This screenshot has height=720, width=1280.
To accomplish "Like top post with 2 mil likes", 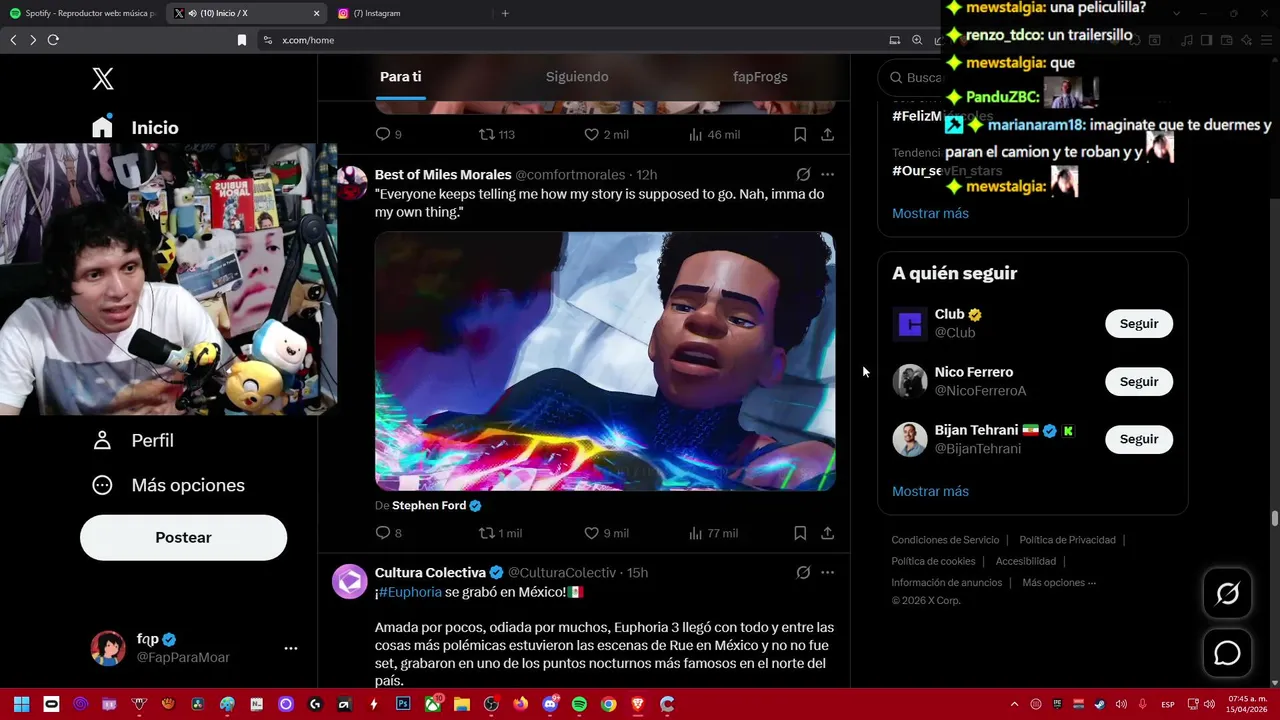I will pyautogui.click(x=606, y=134).
